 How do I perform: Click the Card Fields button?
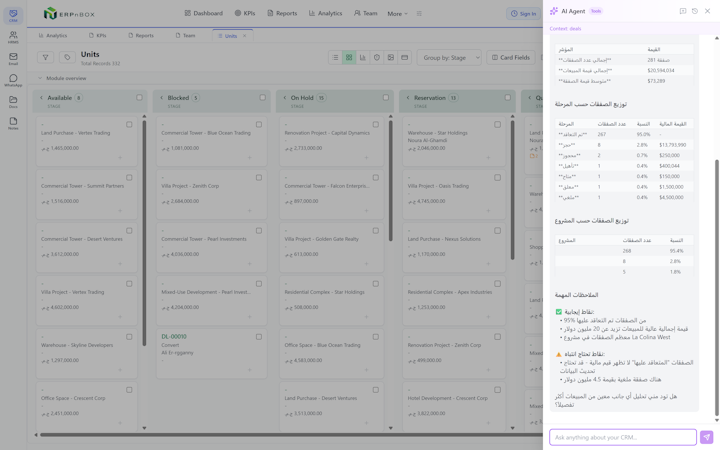tap(511, 57)
